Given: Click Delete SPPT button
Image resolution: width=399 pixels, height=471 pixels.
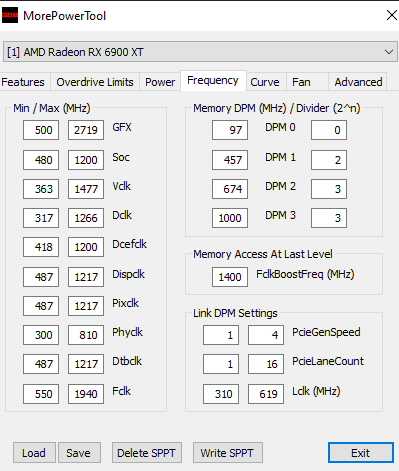Looking at the screenshot, I should coord(147,453).
